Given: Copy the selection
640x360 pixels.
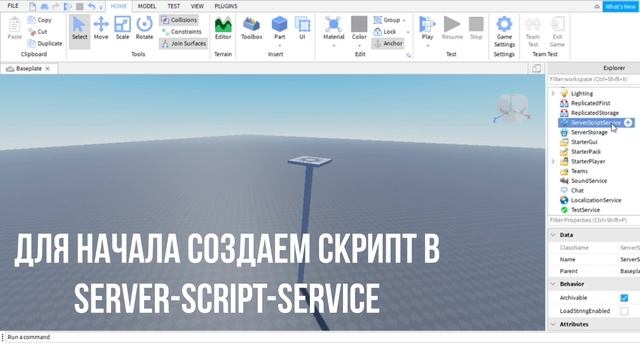Looking at the screenshot, I should (x=40, y=20).
